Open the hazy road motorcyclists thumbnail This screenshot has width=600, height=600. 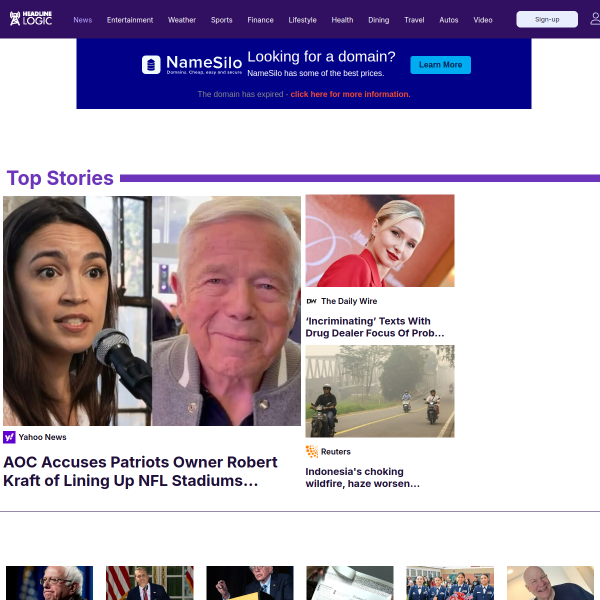tap(380, 391)
